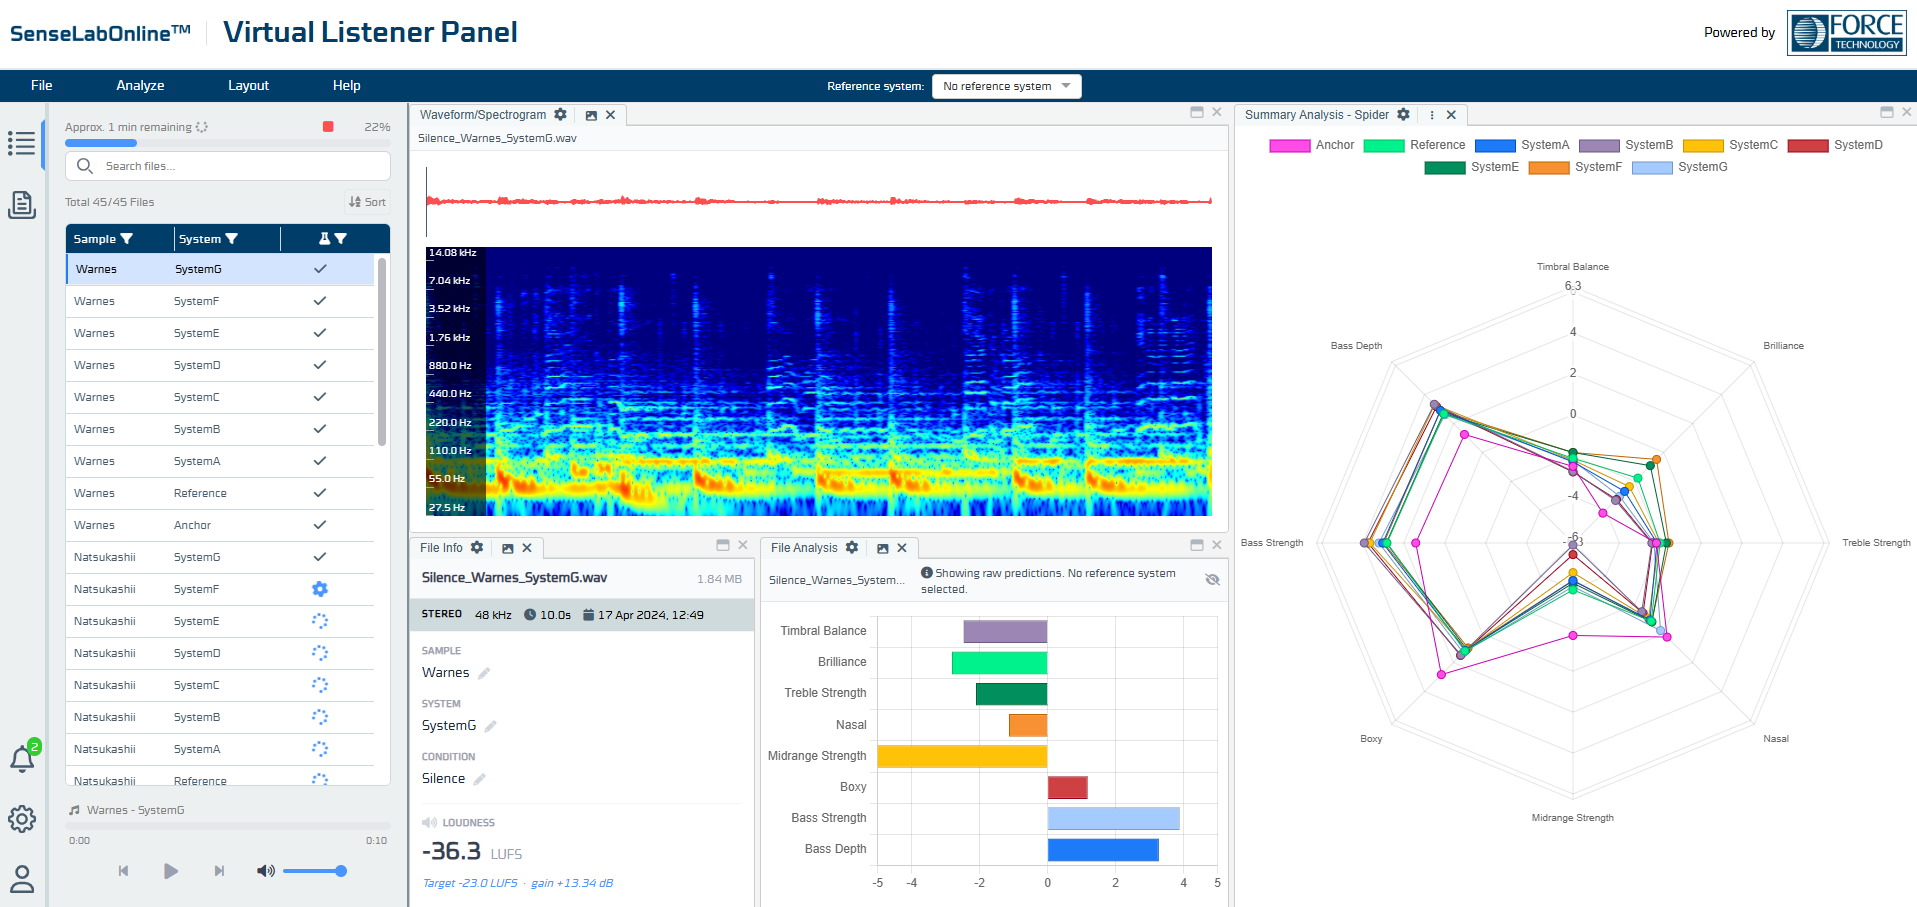Open the Layout menu
1917x907 pixels.
248,86
